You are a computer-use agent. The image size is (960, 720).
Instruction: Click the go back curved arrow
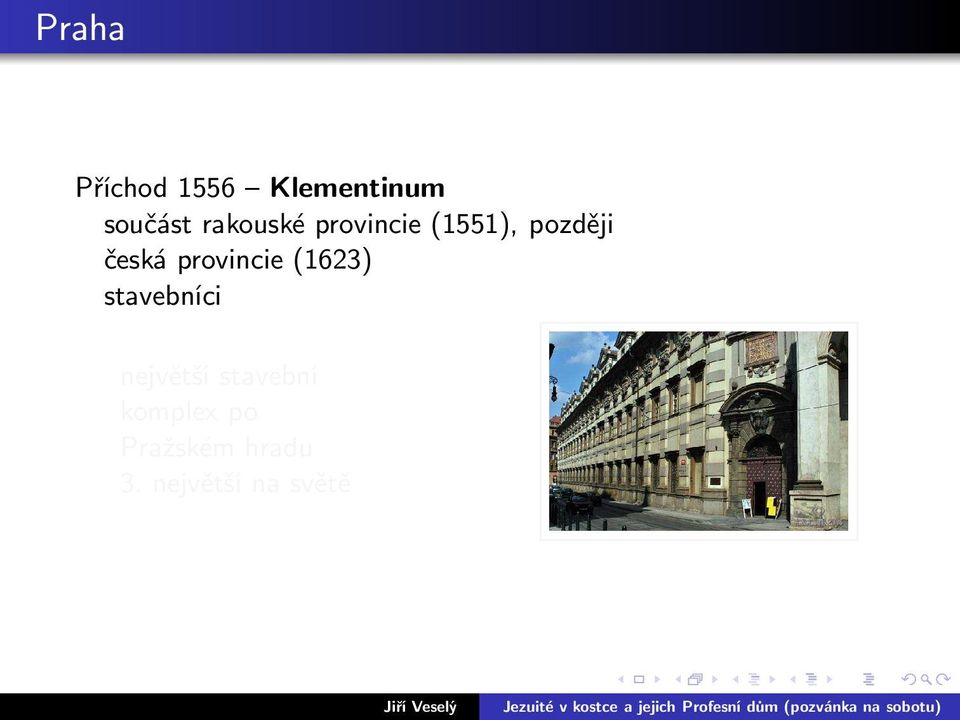909,679
